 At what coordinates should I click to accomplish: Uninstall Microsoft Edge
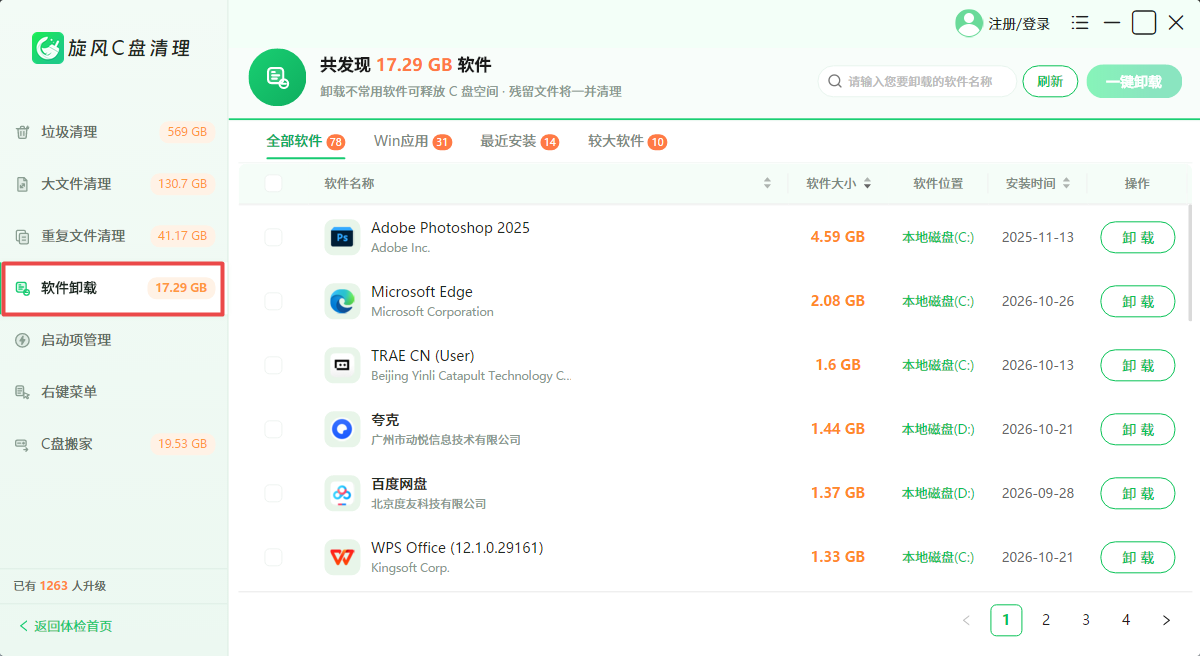pos(1138,301)
